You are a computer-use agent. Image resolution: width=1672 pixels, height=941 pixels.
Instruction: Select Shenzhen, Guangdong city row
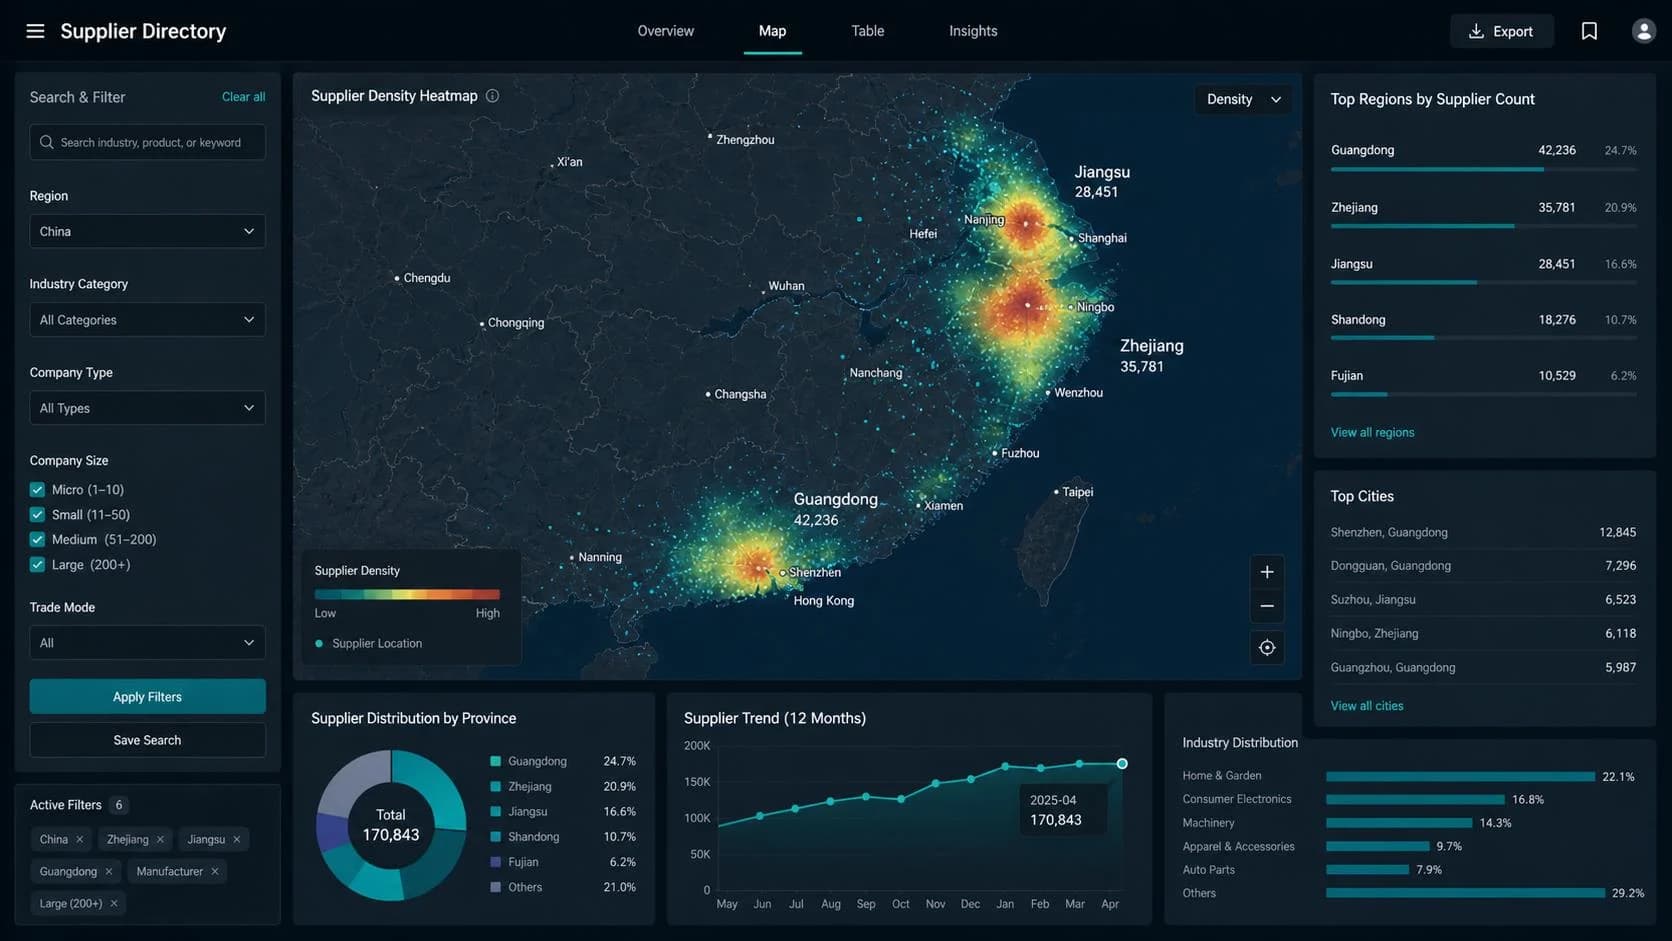1483,532
